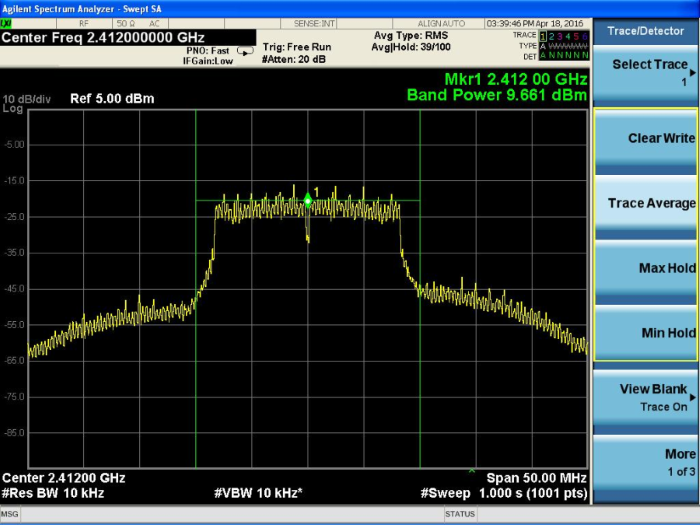Image resolution: width=700 pixels, height=525 pixels.
Task: Click trace number 6 in trace indicator
Action: click(x=586, y=36)
